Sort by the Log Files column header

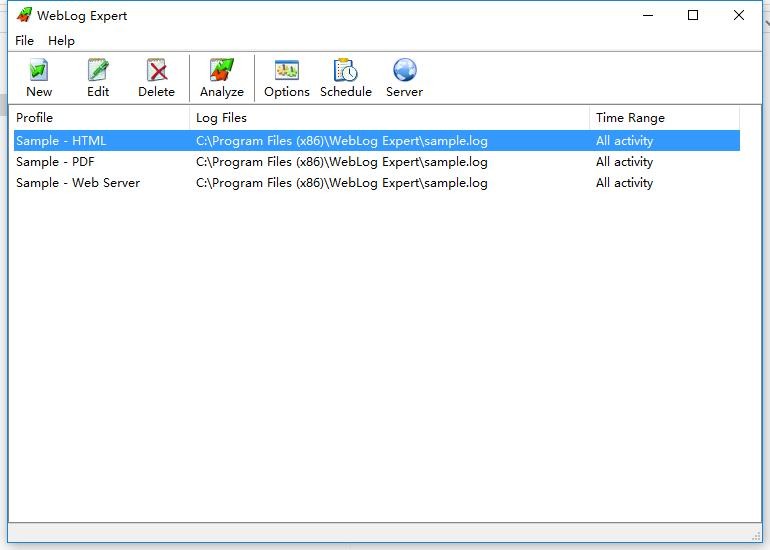coord(389,118)
